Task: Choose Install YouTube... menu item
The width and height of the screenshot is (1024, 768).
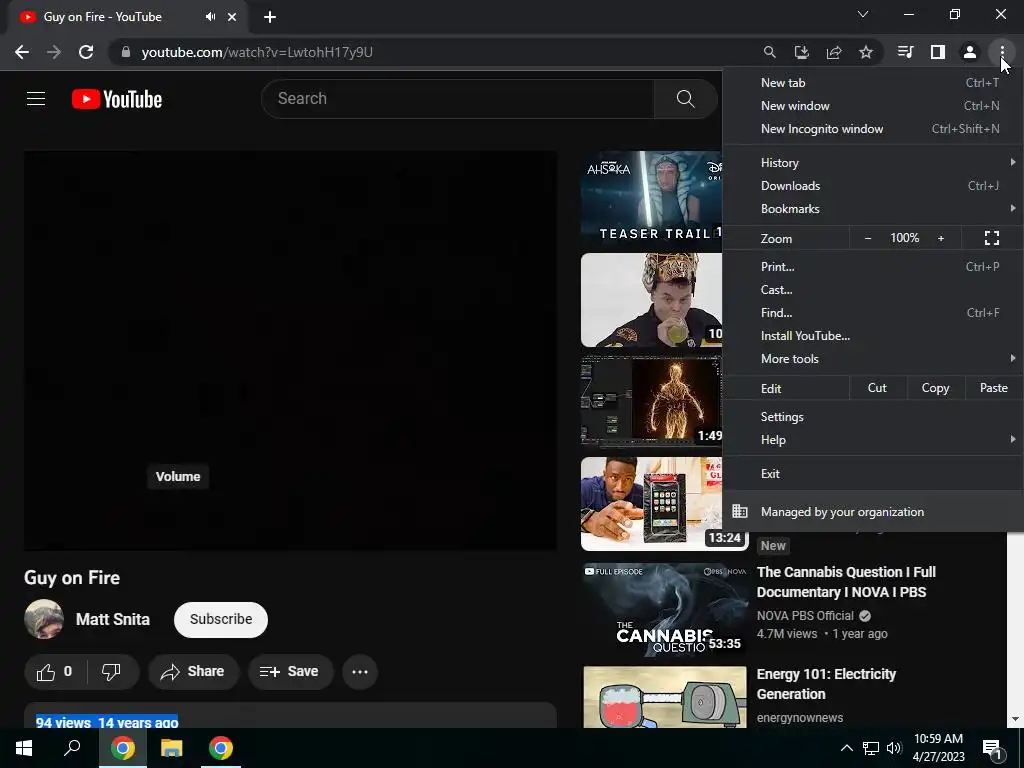Action: [872, 336]
